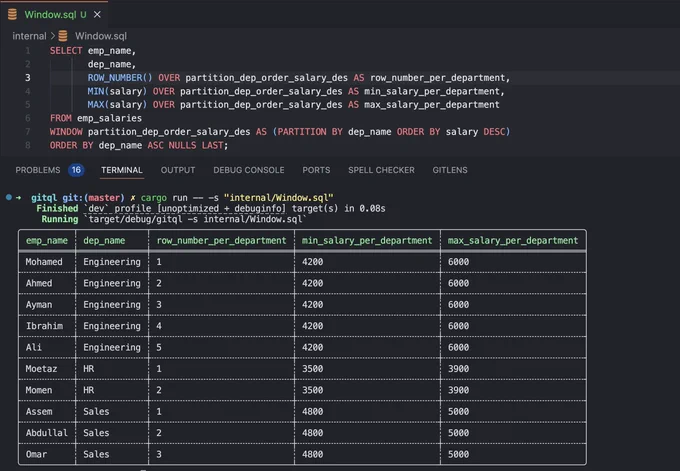
Task: Click 'emp_salaries' table name on line 6
Action: [x=109, y=118]
